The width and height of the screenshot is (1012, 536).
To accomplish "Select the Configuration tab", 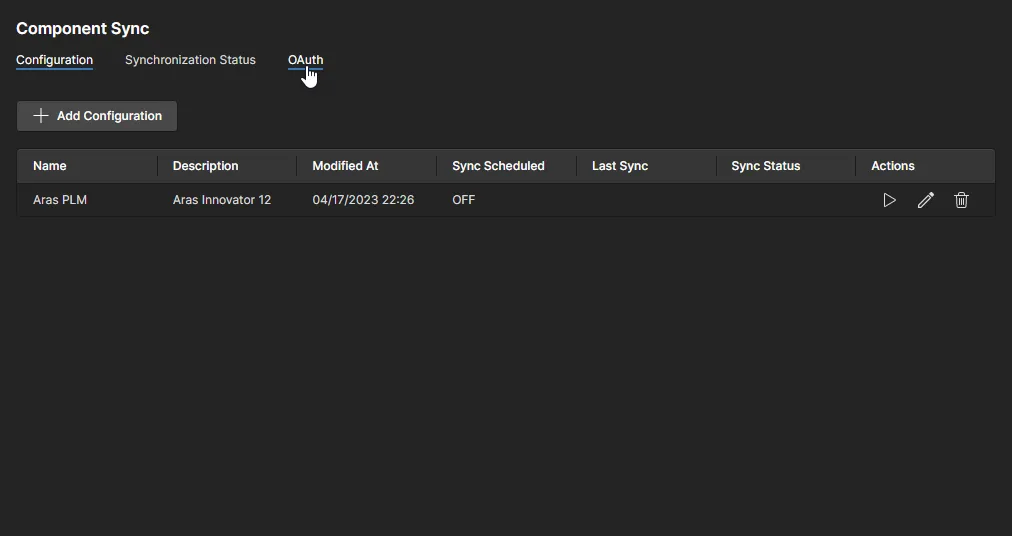I will [54, 60].
